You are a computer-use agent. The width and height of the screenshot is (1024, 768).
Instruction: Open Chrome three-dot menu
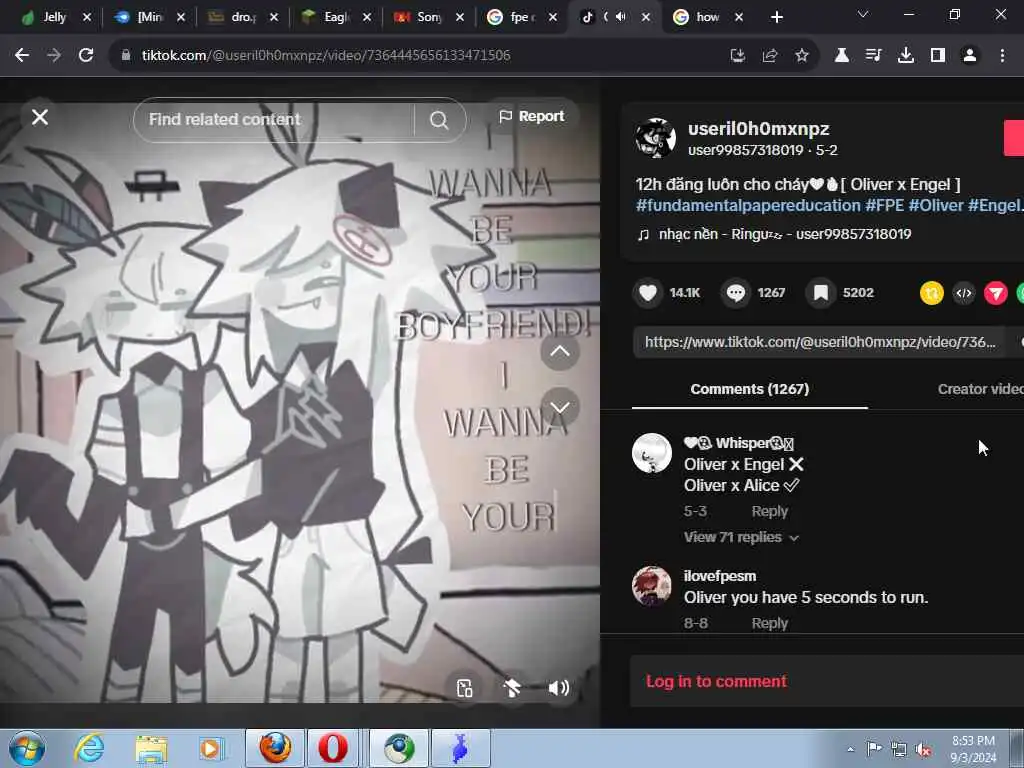click(1002, 56)
